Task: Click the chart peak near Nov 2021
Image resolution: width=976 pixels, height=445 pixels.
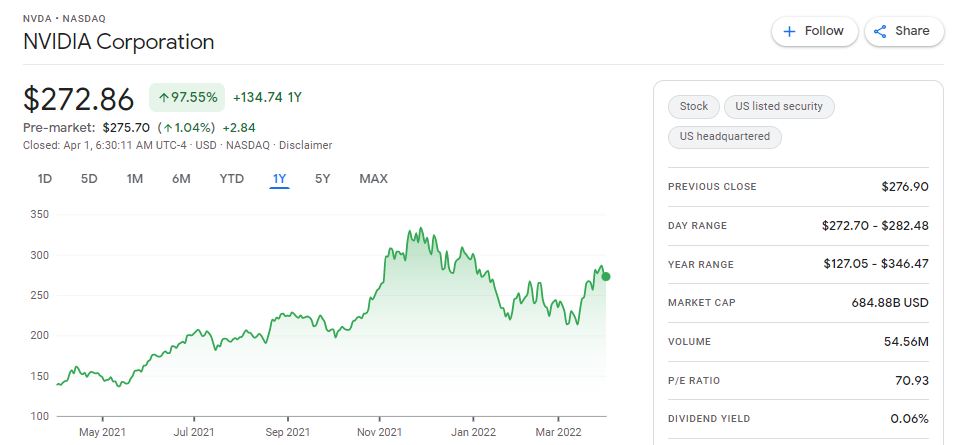Action: tap(421, 228)
